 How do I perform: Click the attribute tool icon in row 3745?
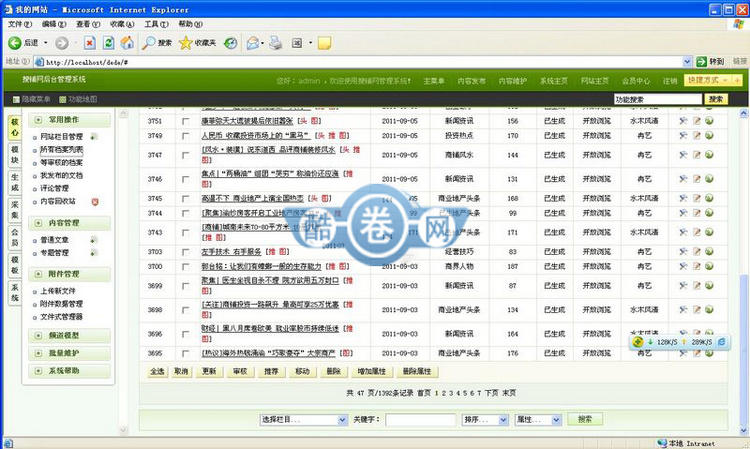pyautogui.click(x=683, y=198)
